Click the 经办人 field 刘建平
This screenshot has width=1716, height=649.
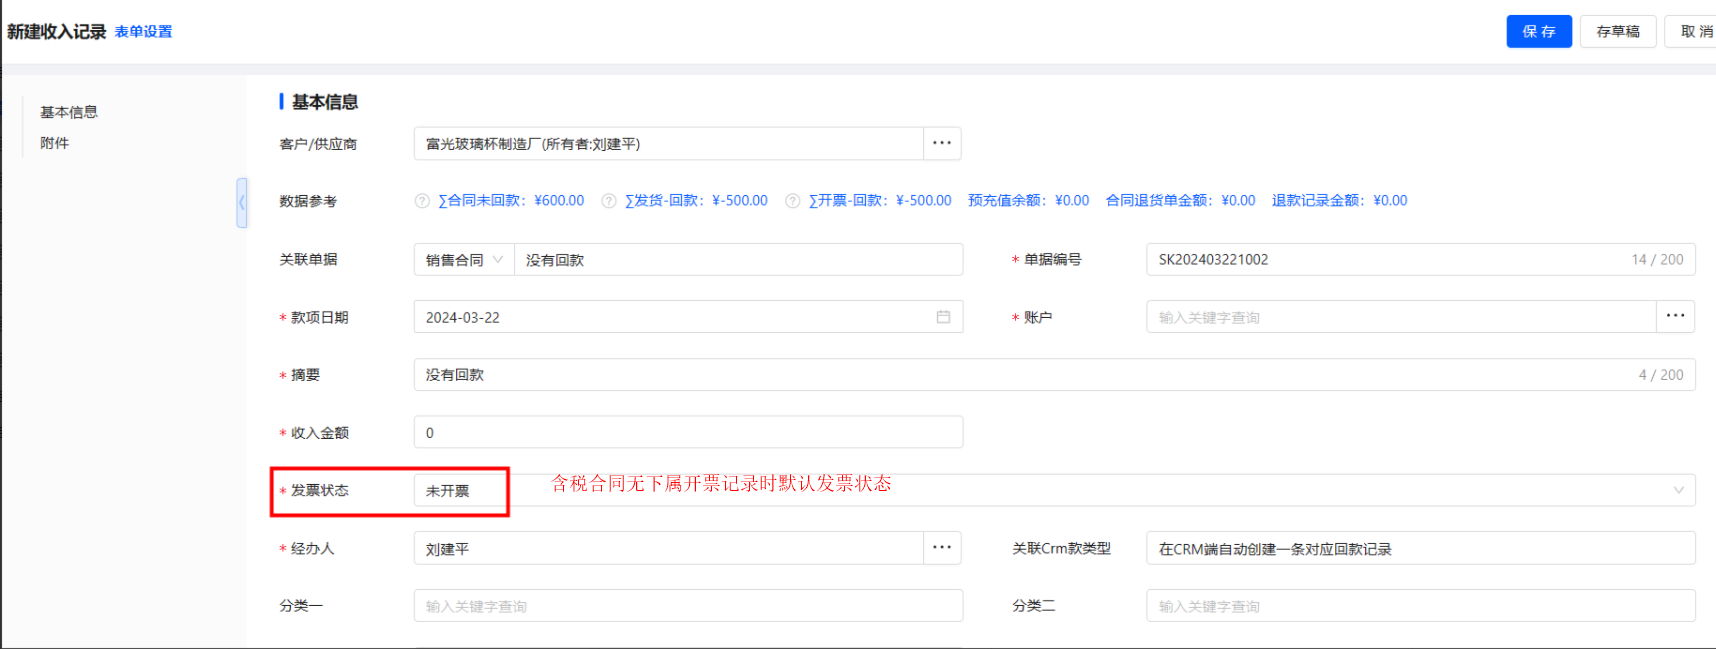[669, 549]
